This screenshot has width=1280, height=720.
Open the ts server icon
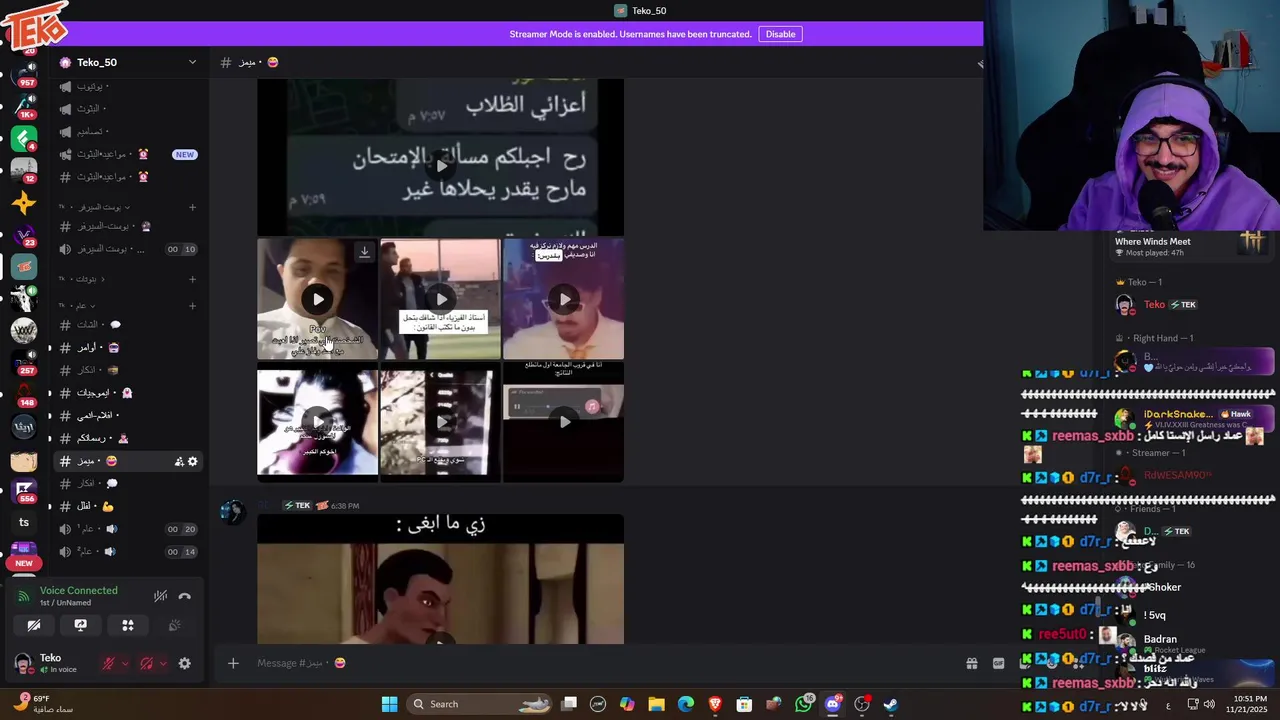point(24,523)
